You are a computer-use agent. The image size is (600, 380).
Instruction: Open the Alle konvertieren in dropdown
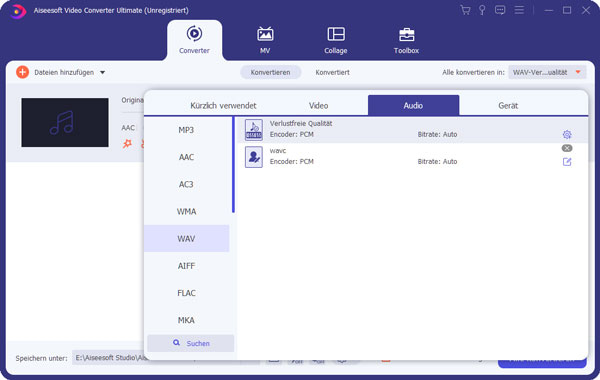[x=547, y=72]
